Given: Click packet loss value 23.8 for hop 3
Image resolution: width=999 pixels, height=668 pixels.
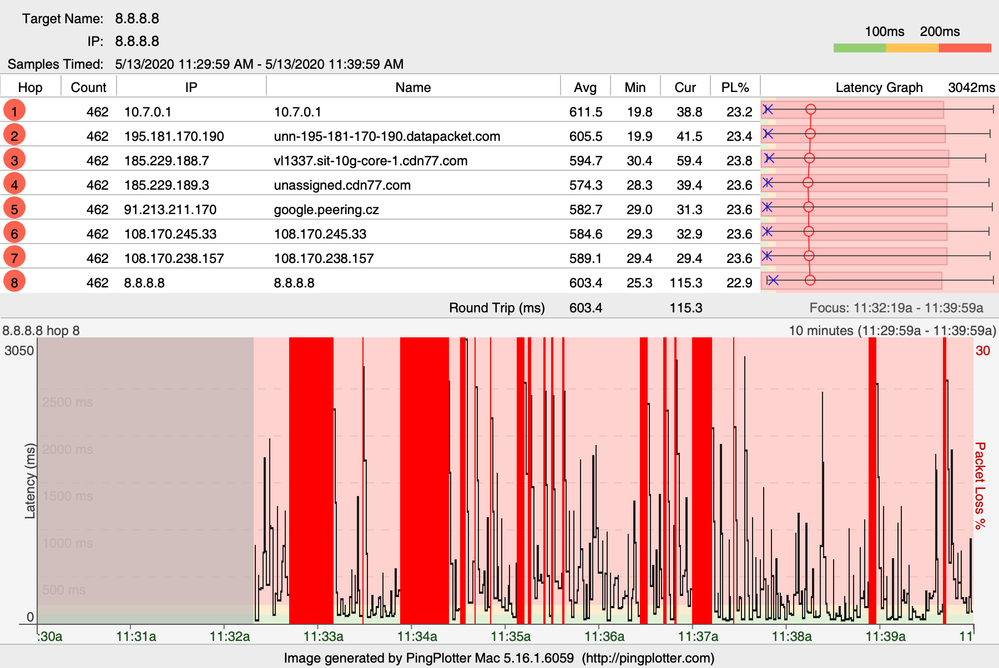Looking at the screenshot, I should pos(739,161).
